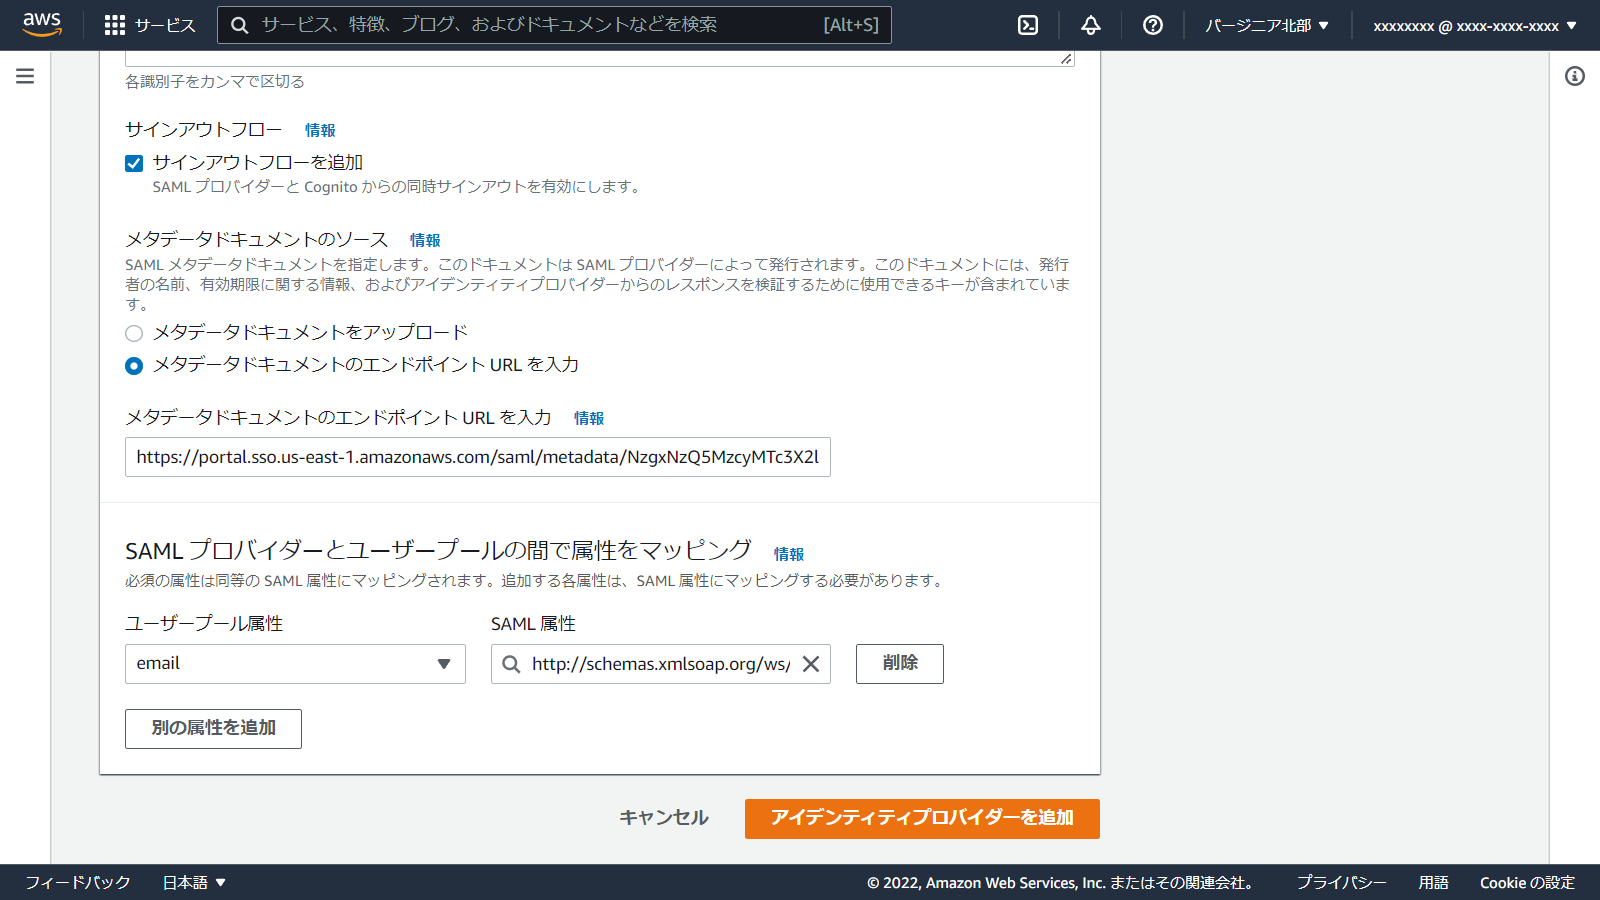Screen dimensions: 1600x900
Task: Clear the SAML attribute with the X icon
Action: click(x=811, y=664)
